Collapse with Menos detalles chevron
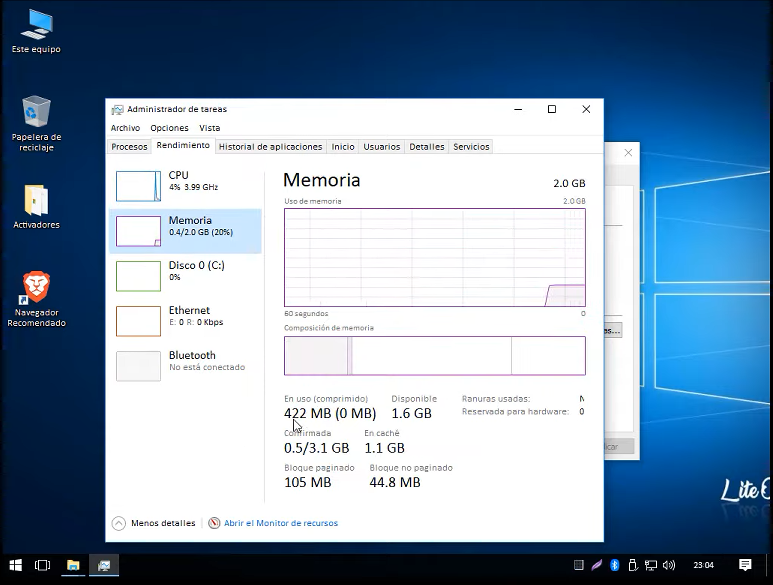 (x=119, y=523)
